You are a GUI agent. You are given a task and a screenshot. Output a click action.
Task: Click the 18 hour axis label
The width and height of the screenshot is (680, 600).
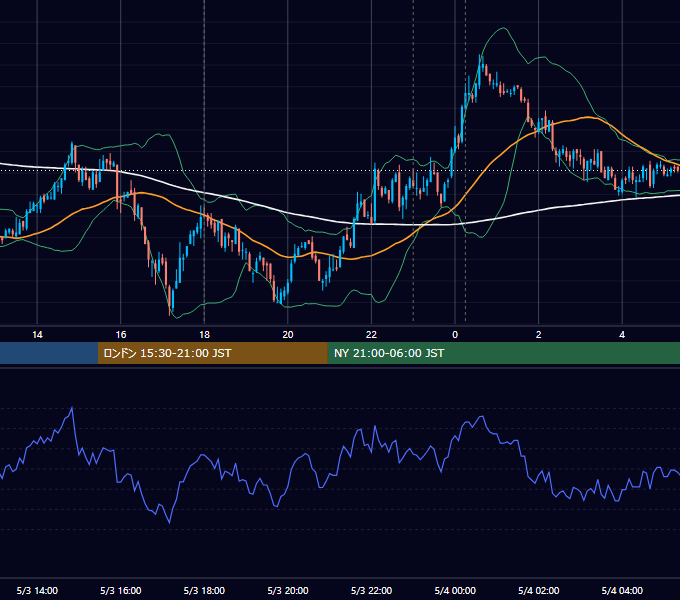(x=204, y=335)
